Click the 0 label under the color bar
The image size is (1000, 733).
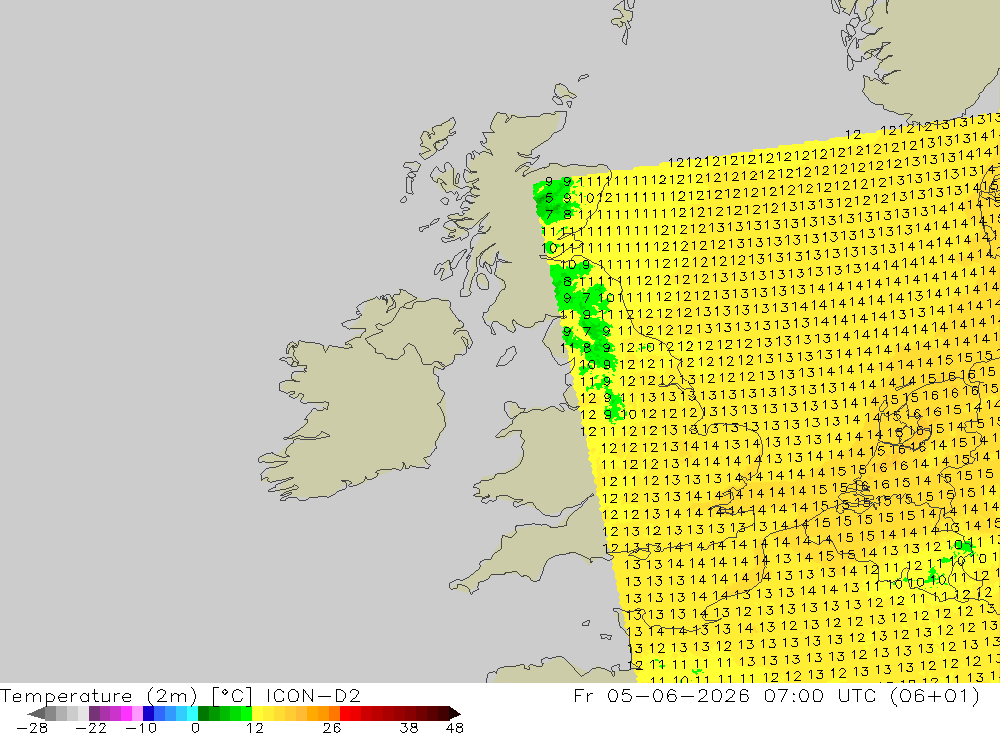point(195,727)
